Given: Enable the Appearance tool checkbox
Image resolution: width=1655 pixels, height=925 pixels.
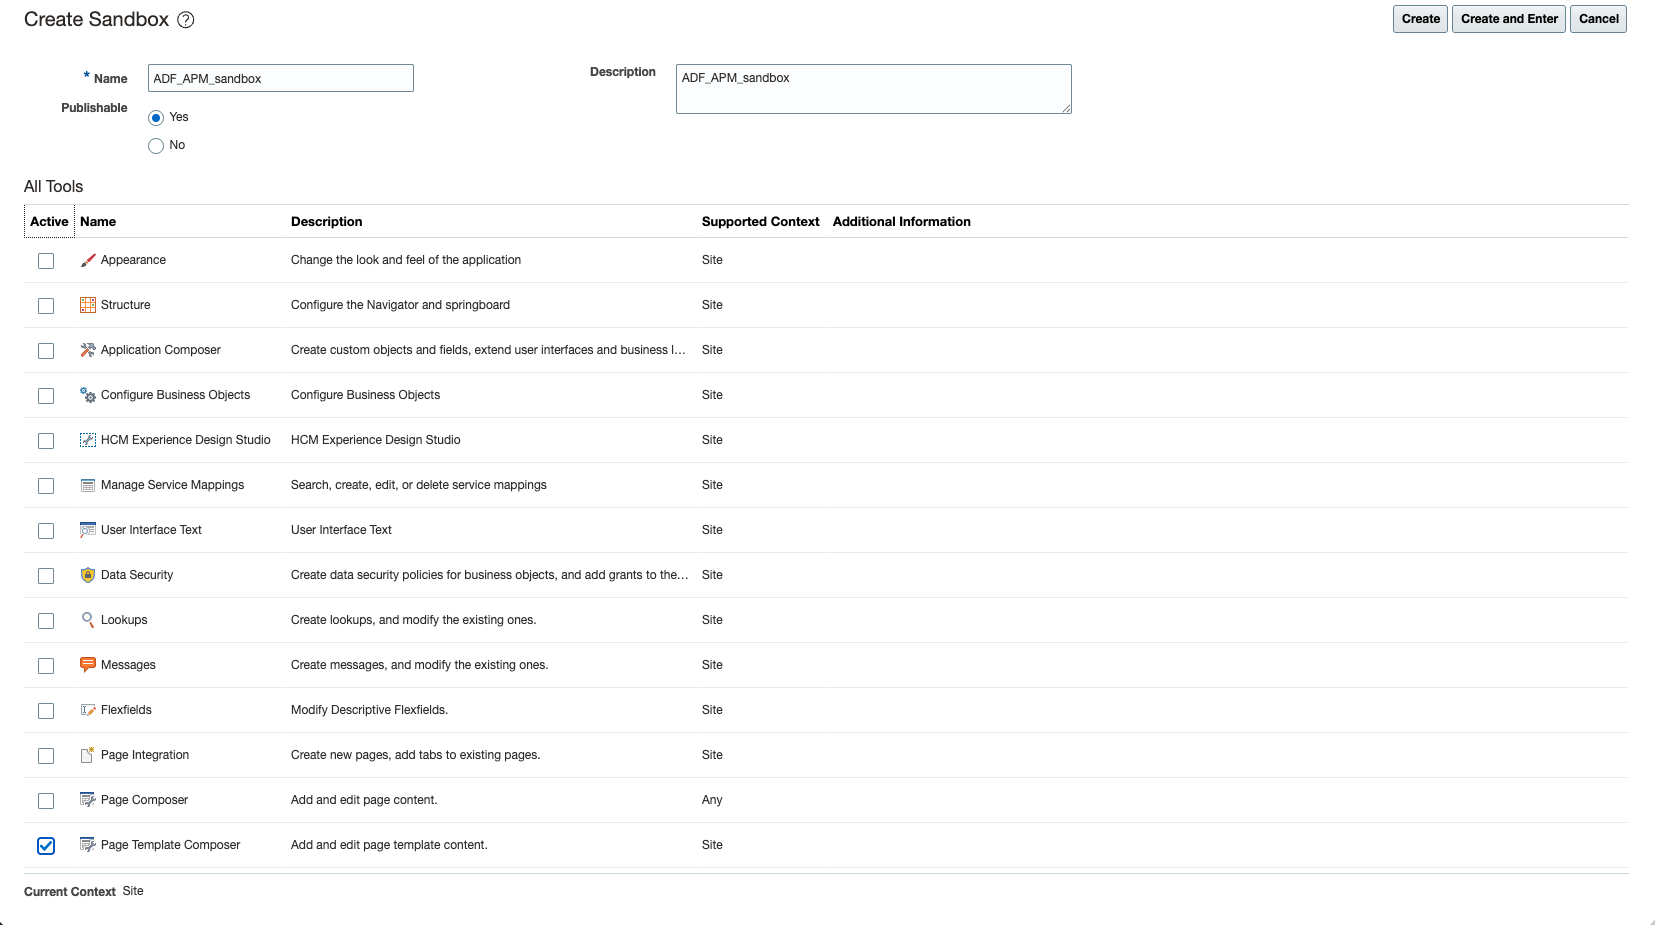Looking at the screenshot, I should pos(46,260).
